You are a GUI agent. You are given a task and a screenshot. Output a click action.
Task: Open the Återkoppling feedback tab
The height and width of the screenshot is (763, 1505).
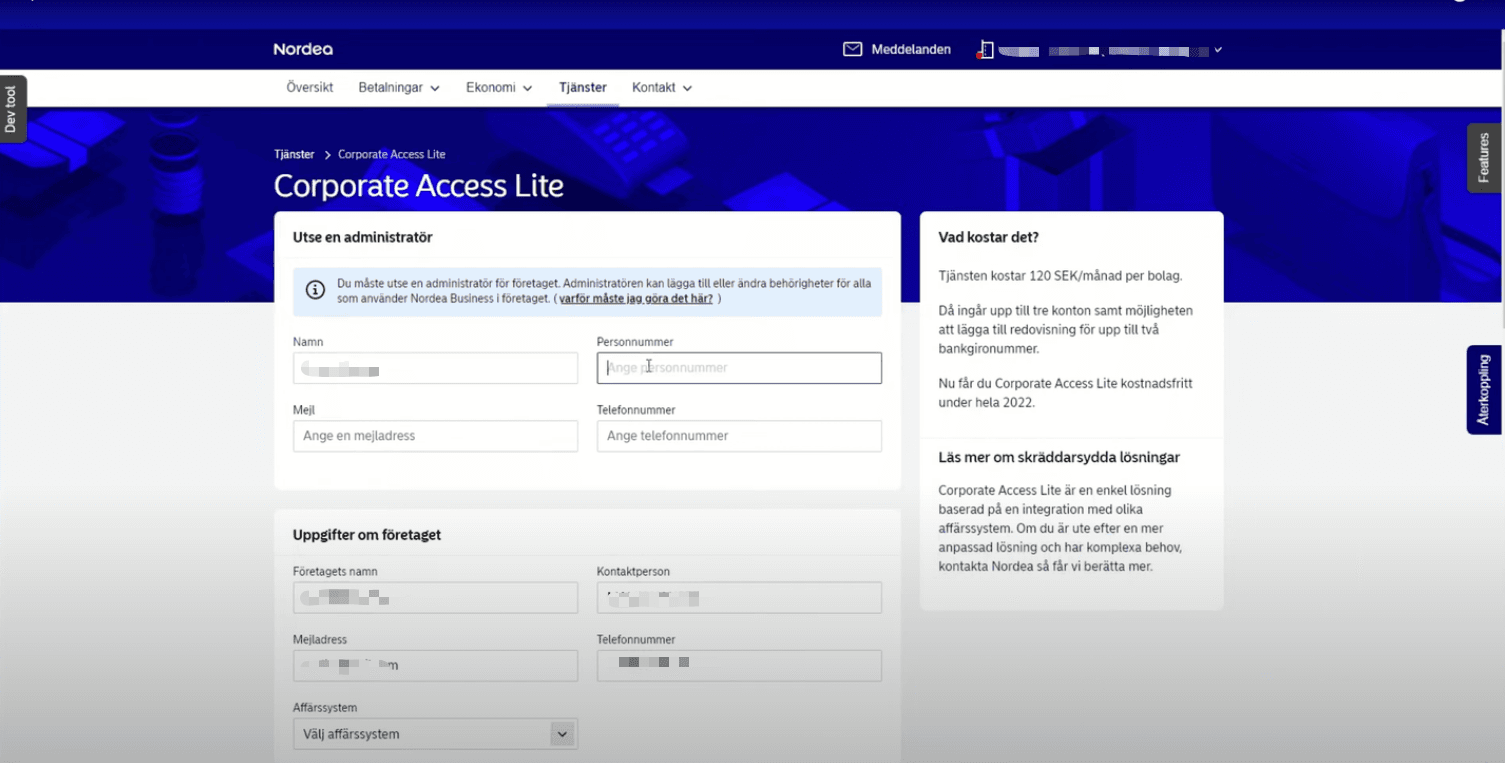pyautogui.click(x=1484, y=390)
